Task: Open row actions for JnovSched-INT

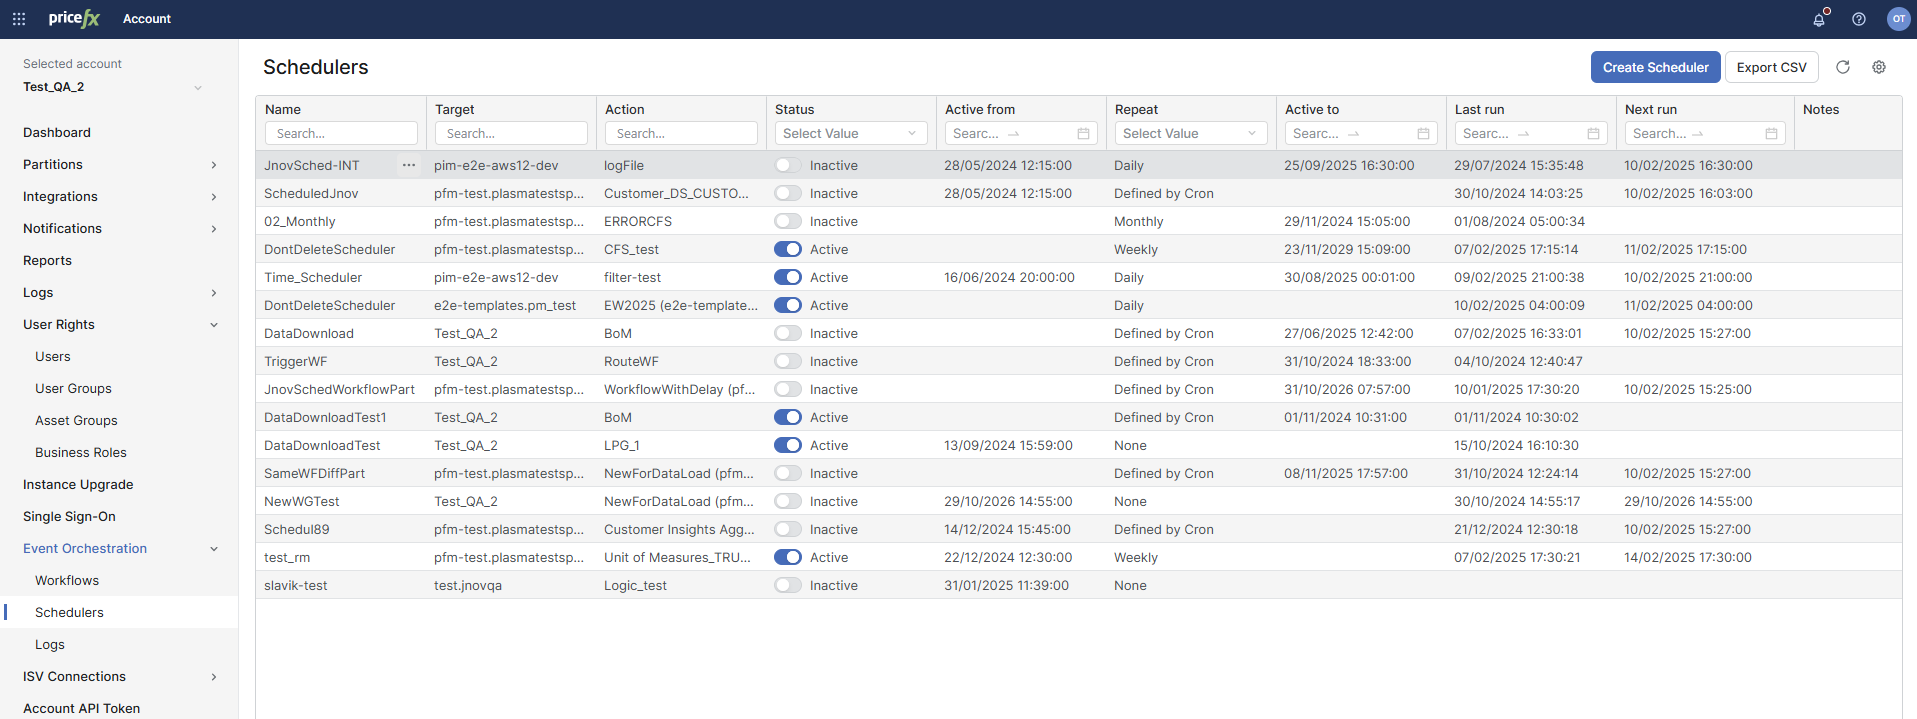Action: (409, 165)
